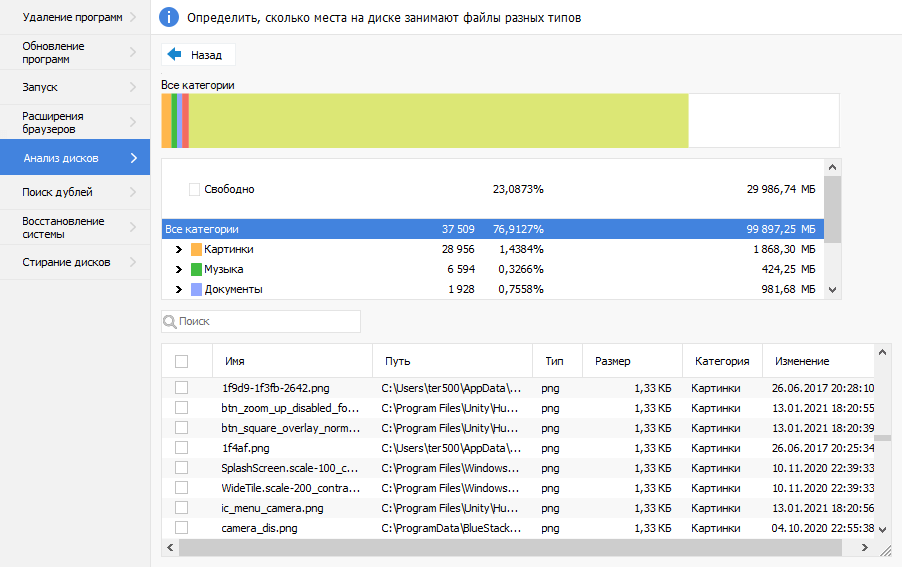Check the box for SplashScreen.scale-100 file
The height and width of the screenshot is (567, 902).
click(181, 468)
